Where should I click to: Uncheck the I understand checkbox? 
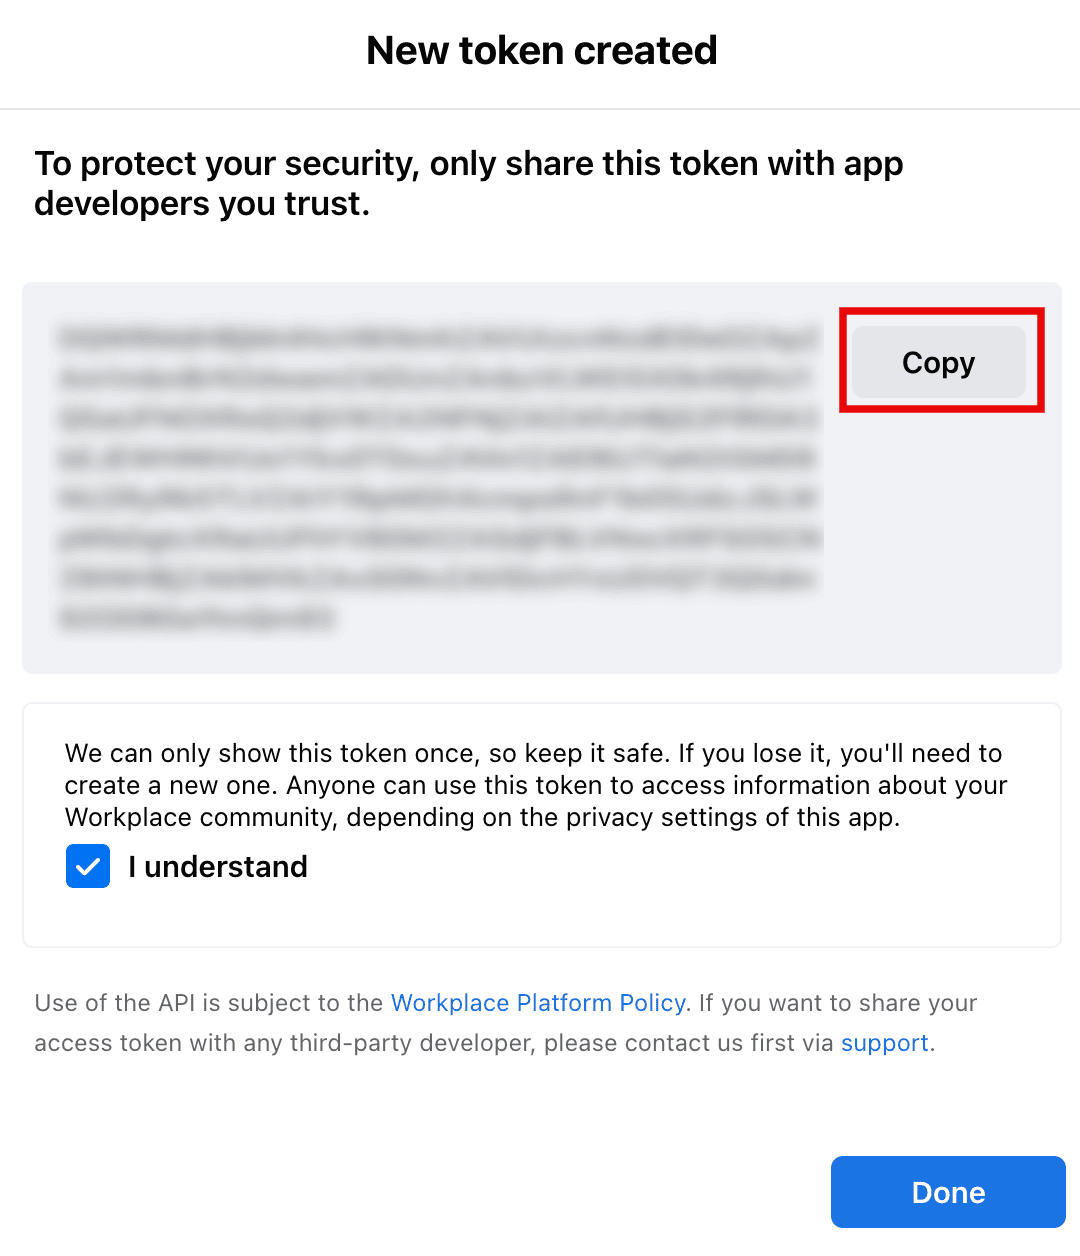88,866
